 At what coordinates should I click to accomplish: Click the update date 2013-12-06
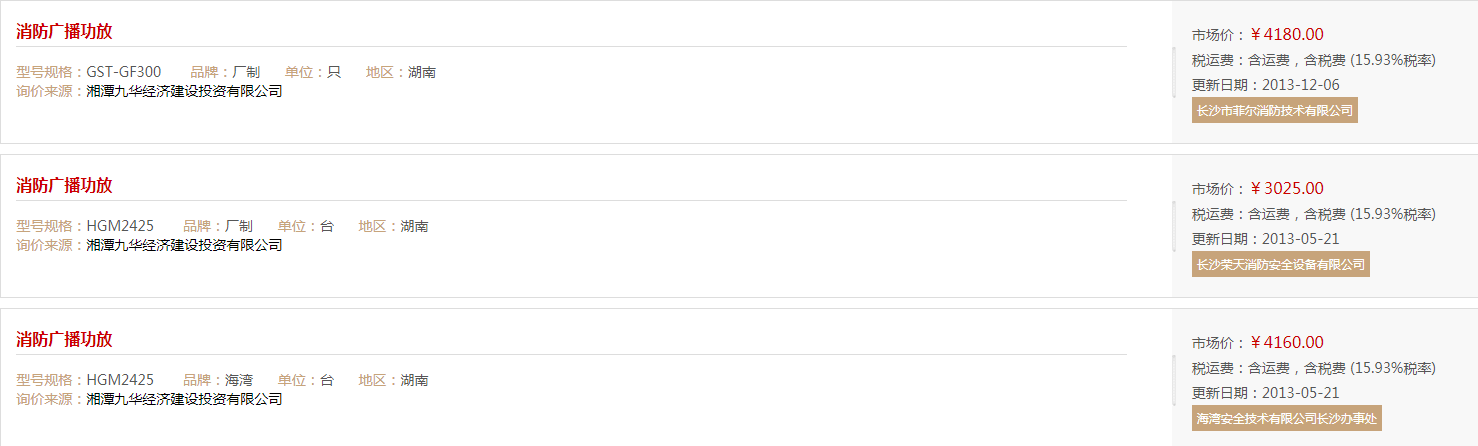1301,85
